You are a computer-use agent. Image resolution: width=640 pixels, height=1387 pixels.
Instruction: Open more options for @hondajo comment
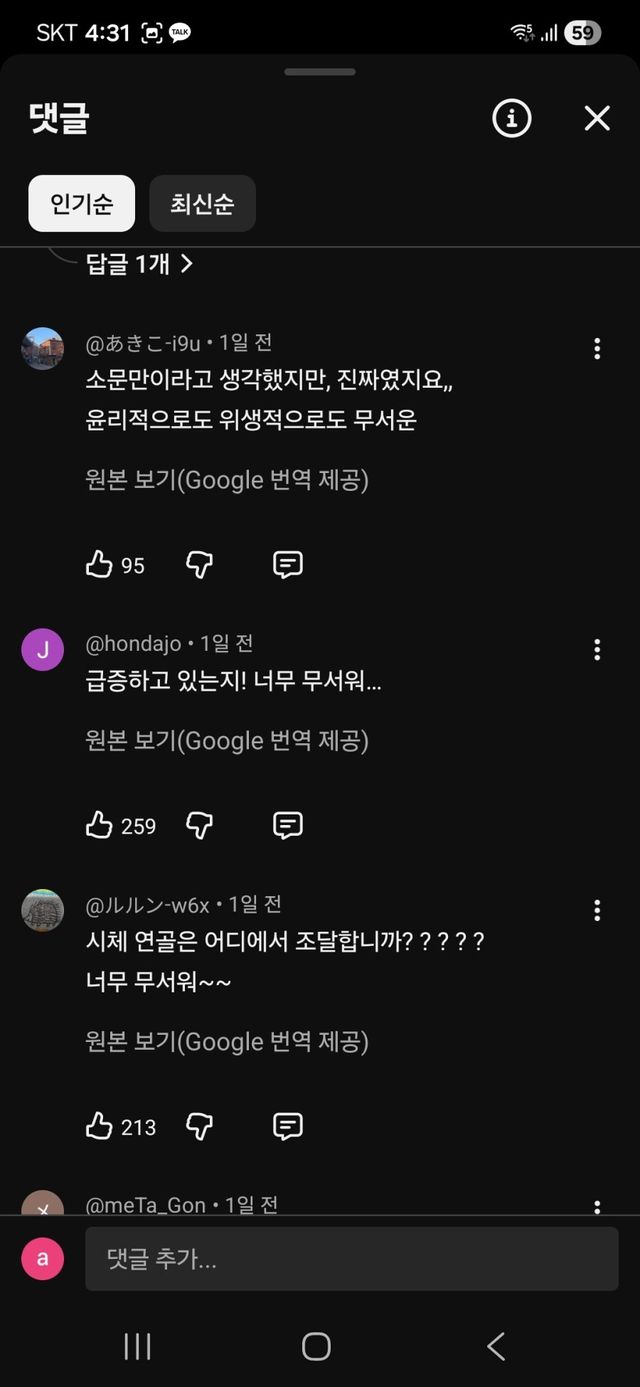[x=597, y=650]
